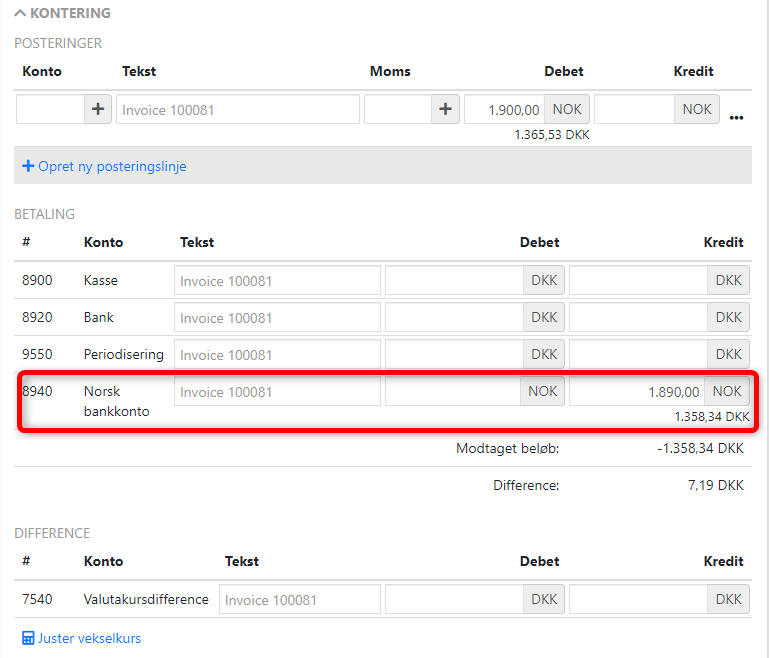Click Norsk bankkonto Kredit field showing 1.890,00
This screenshot has width=771, height=658.
tap(637, 392)
